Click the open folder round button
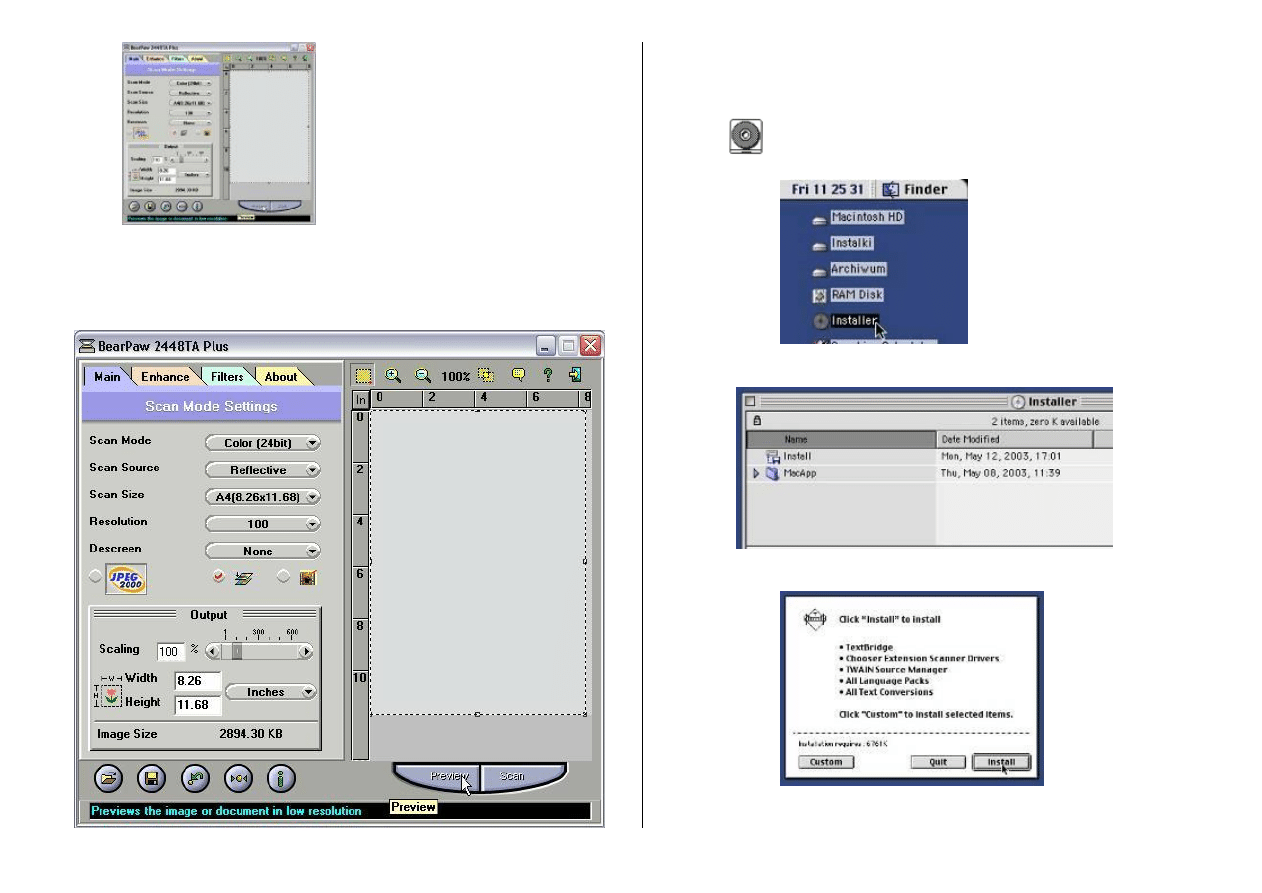 pyautogui.click(x=108, y=778)
